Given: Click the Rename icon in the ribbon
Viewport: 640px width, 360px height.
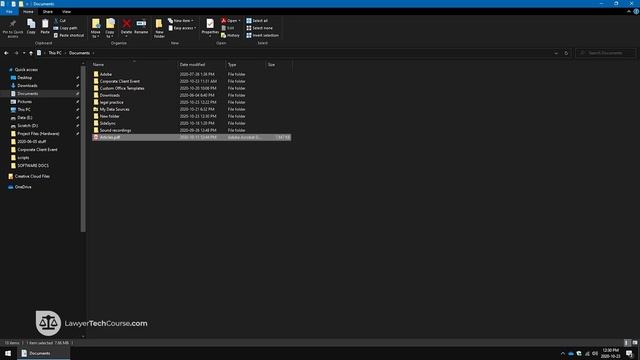Looking at the screenshot, I should click(x=141, y=24).
